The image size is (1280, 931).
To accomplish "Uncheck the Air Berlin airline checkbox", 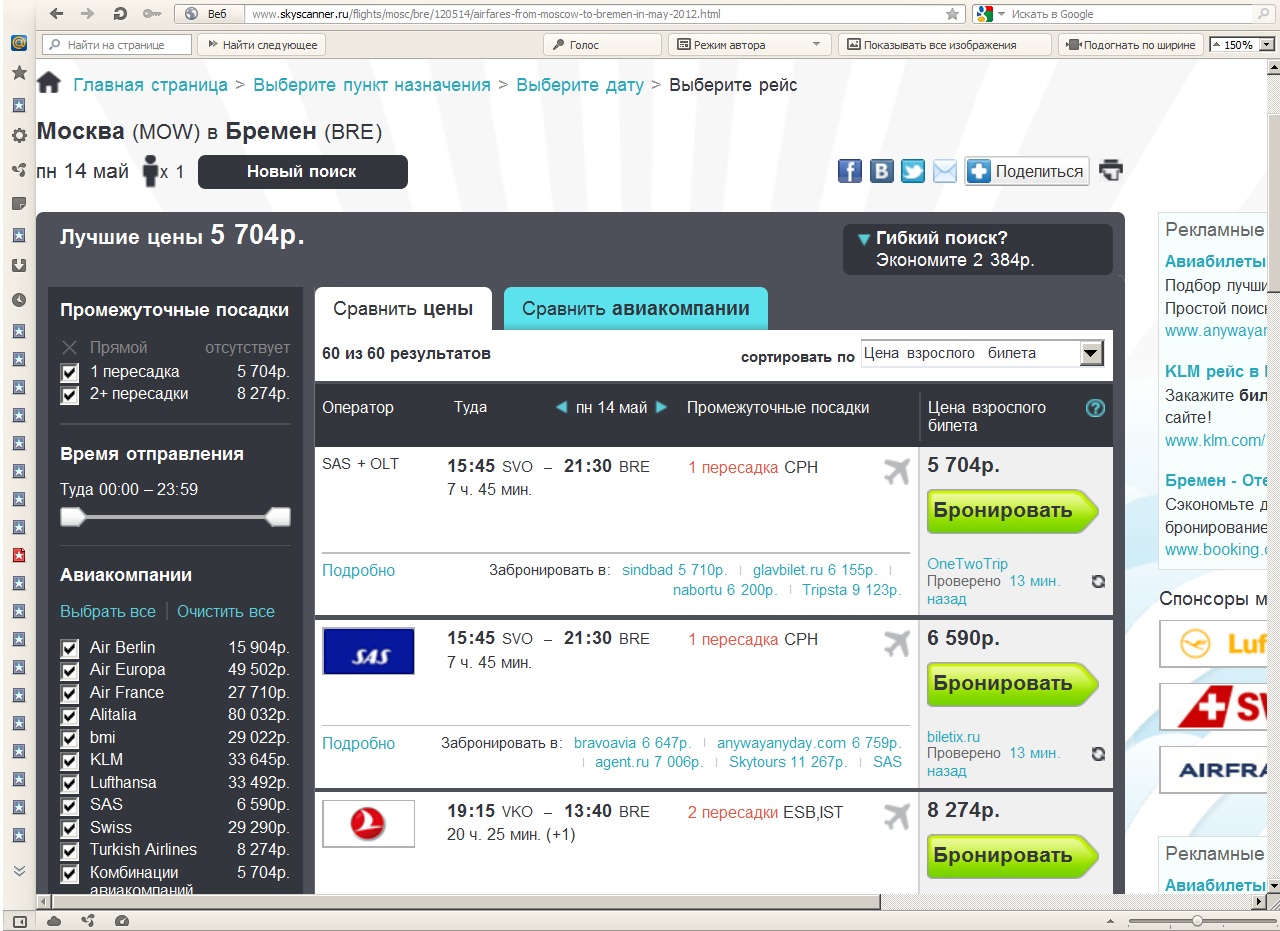I will pos(69,648).
